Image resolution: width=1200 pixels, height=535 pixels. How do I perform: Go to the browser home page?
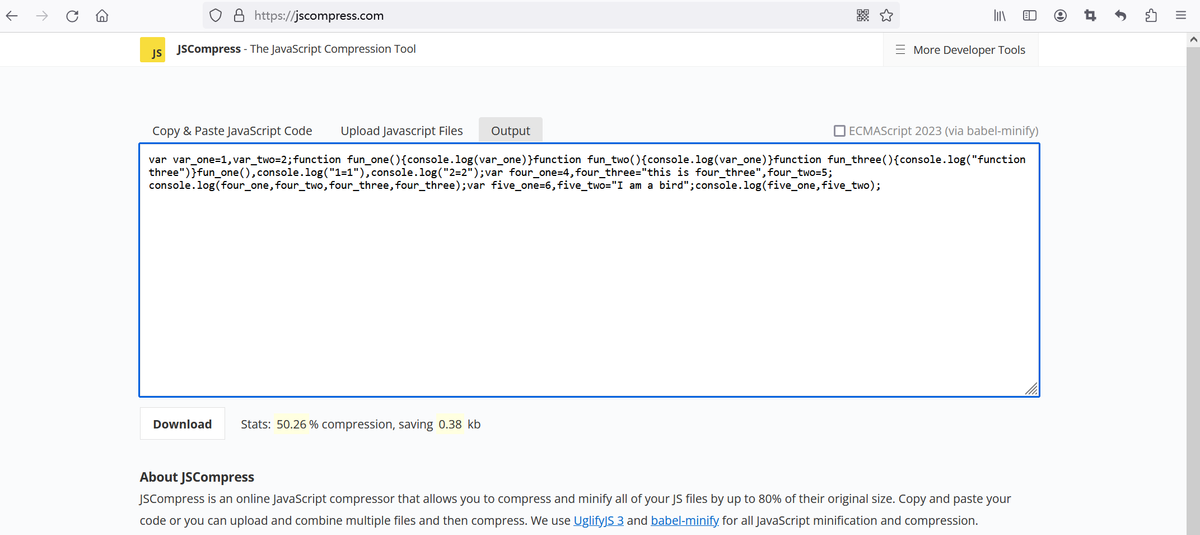point(101,15)
